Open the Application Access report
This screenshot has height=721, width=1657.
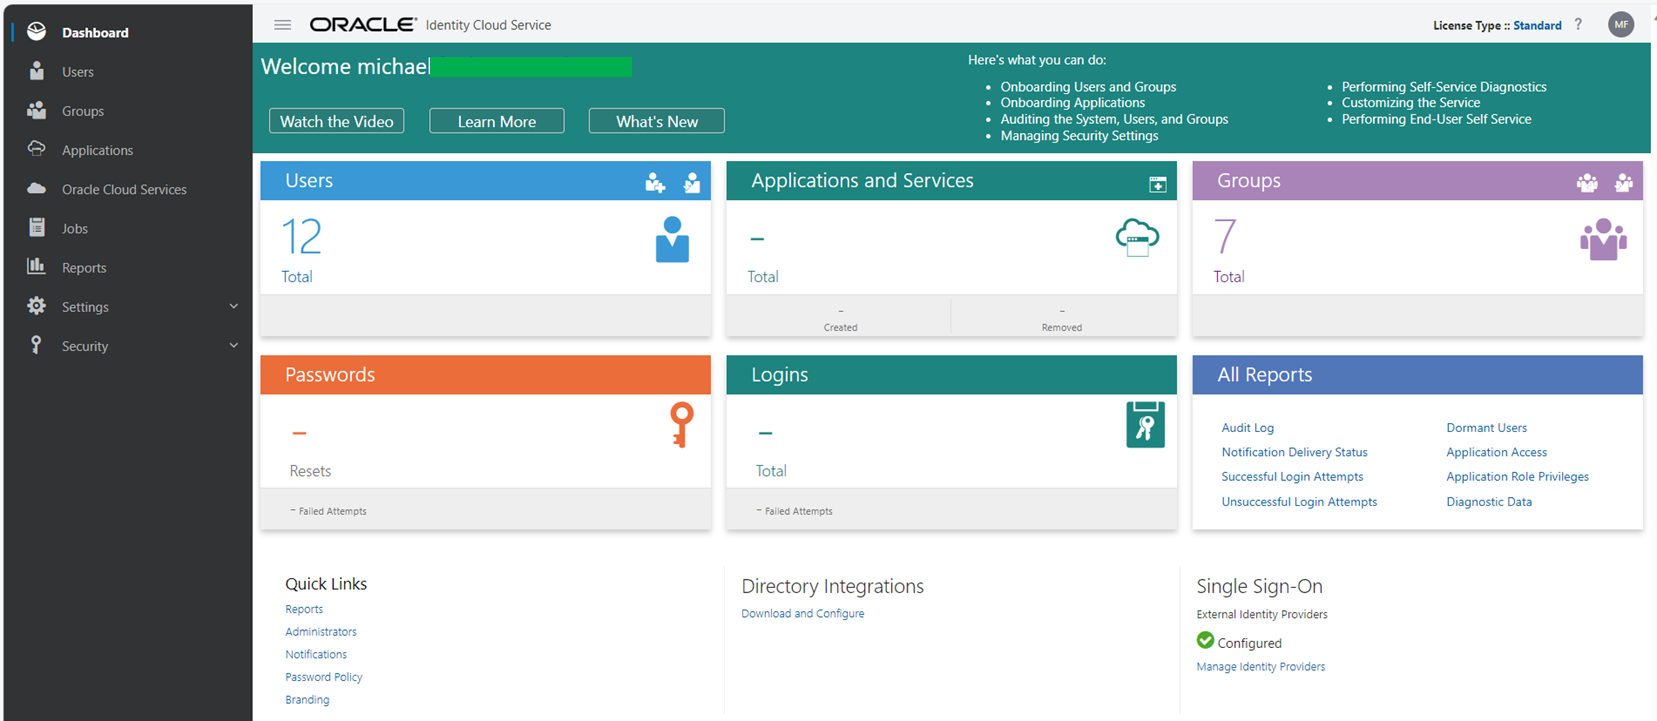tap(1496, 452)
